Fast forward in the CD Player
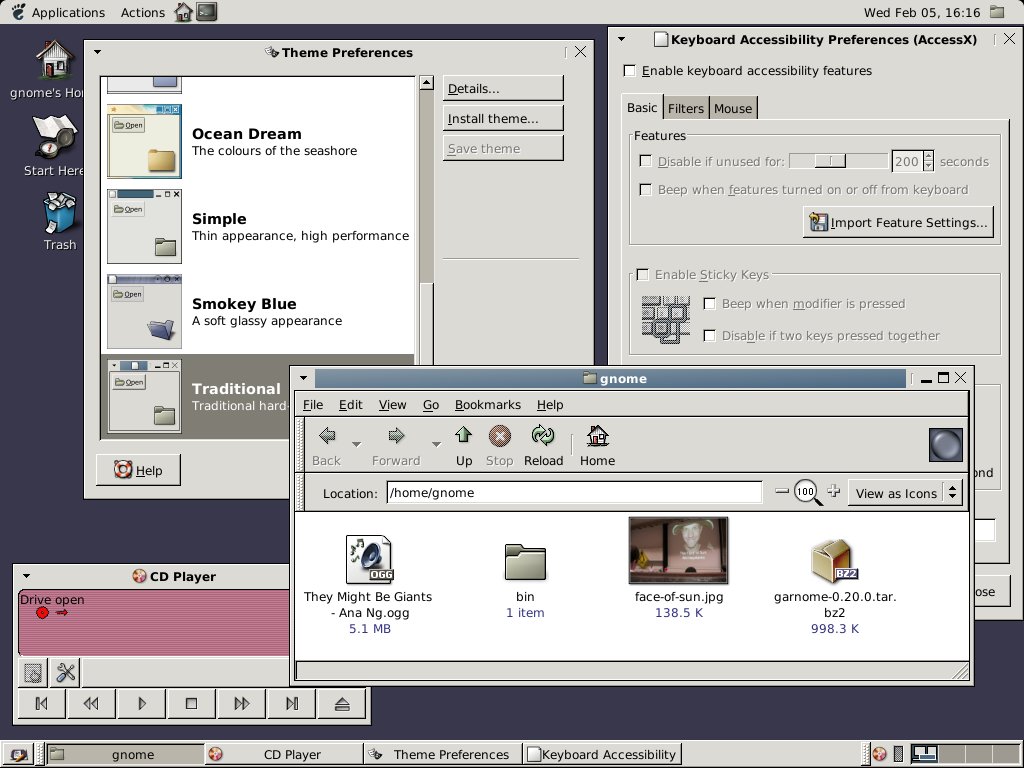This screenshot has height=768, width=1024. (x=242, y=703)
